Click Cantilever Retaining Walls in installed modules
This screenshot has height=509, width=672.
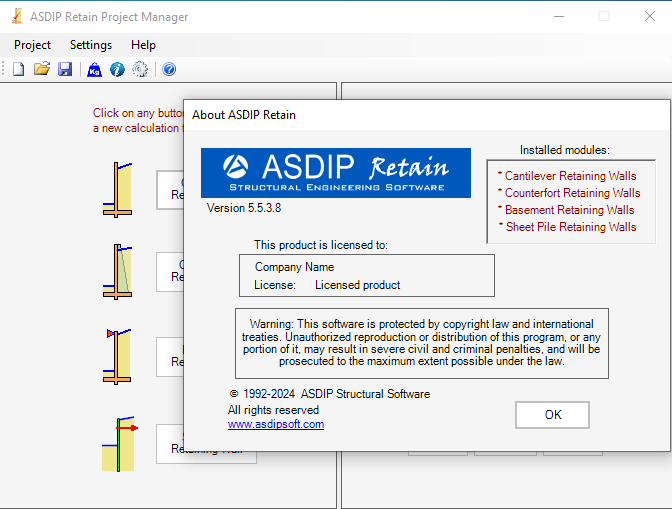tap(570, 176)
